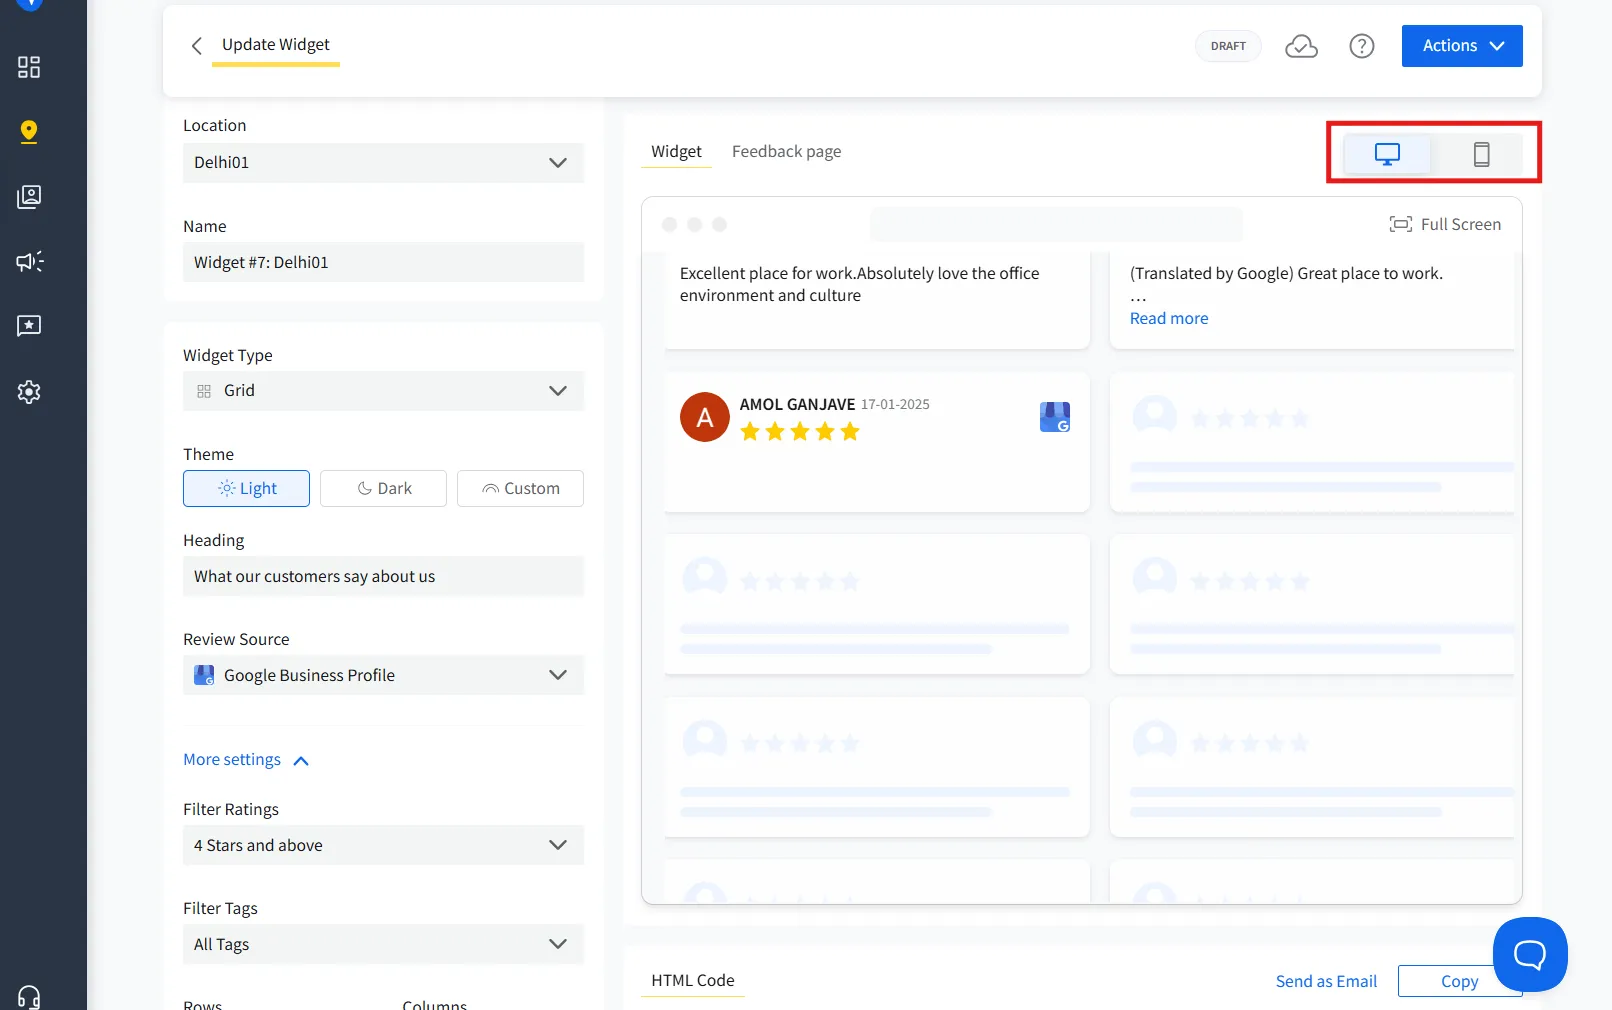
Task: Select the Widget preview tab
Action: (676, 152)
